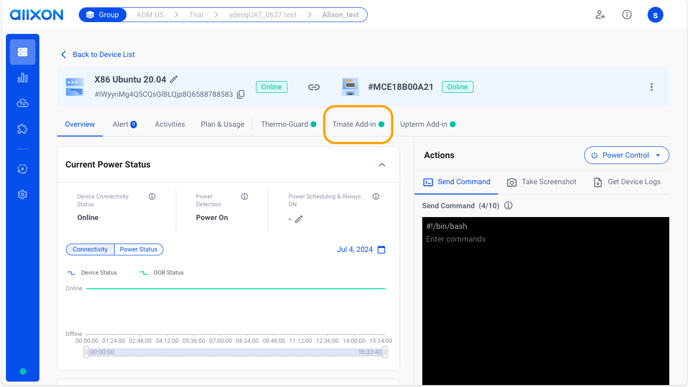Open the device list sidebar icon
Screen dimensions: 688x387
point(22,52)
